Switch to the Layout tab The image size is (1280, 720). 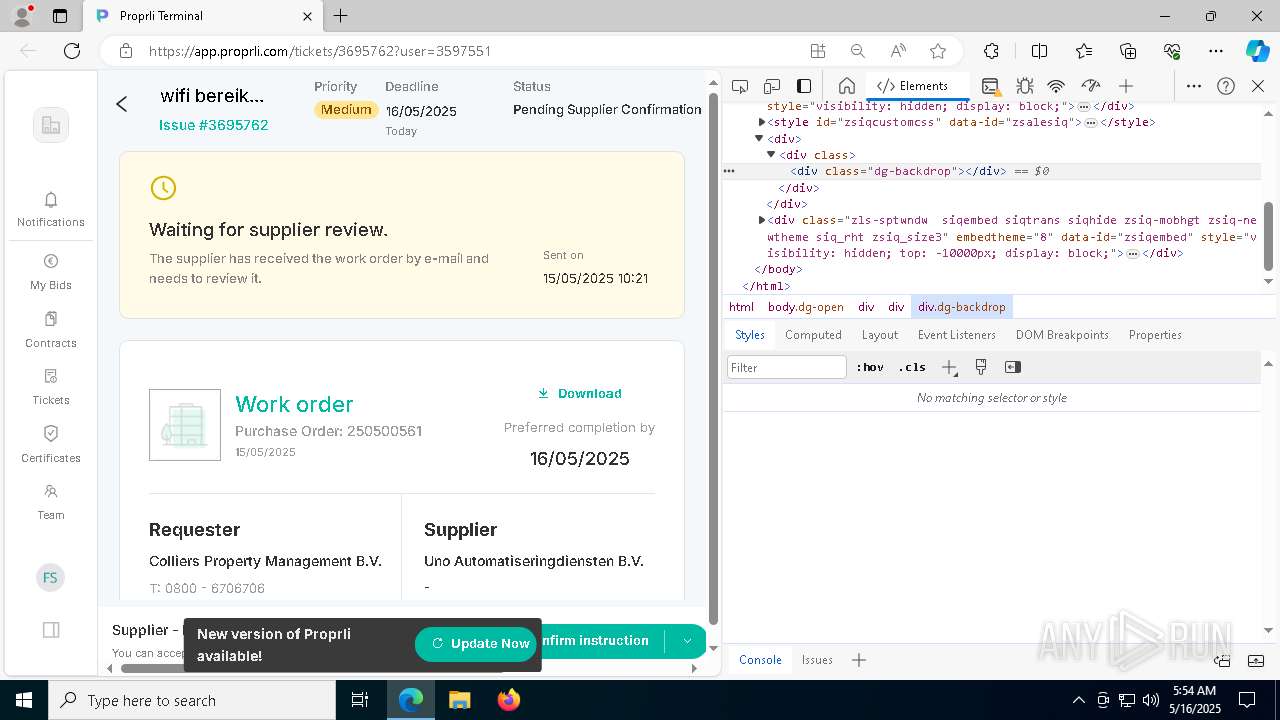(880, 335)
